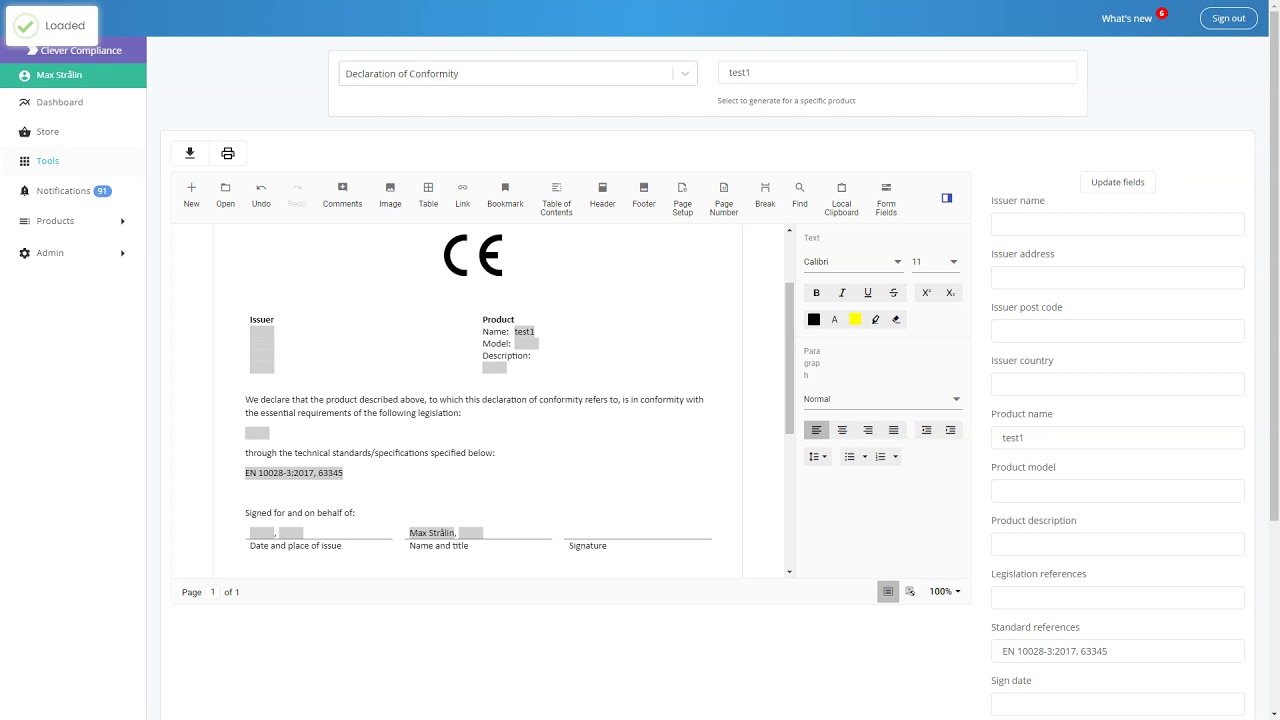This screenshot has height=720, width=1280.
Task: Toggle Superscript formatting
Action: tap(926, 293)
